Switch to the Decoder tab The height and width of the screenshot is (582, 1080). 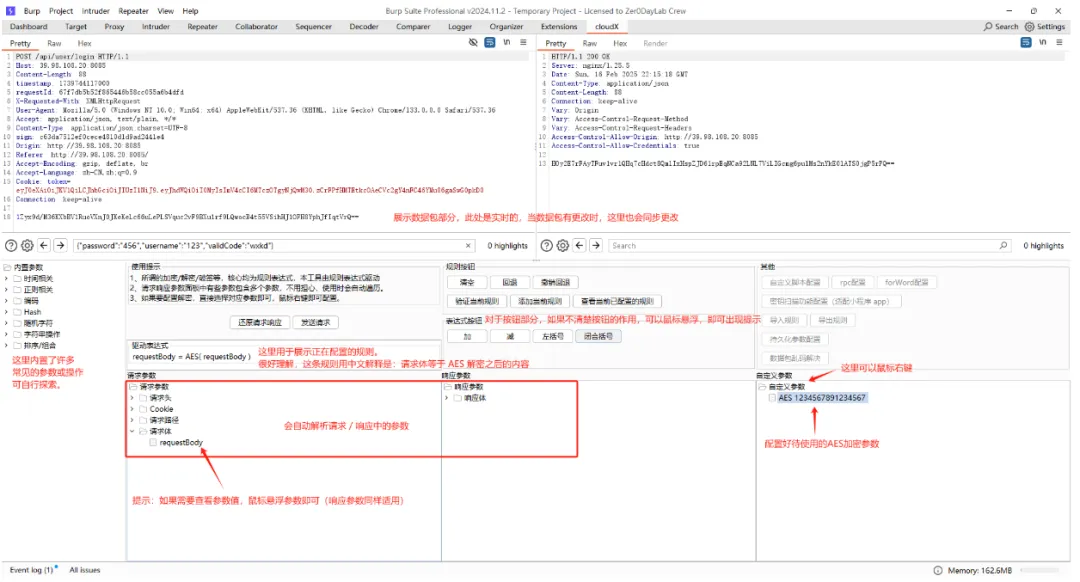coord(364,26)
